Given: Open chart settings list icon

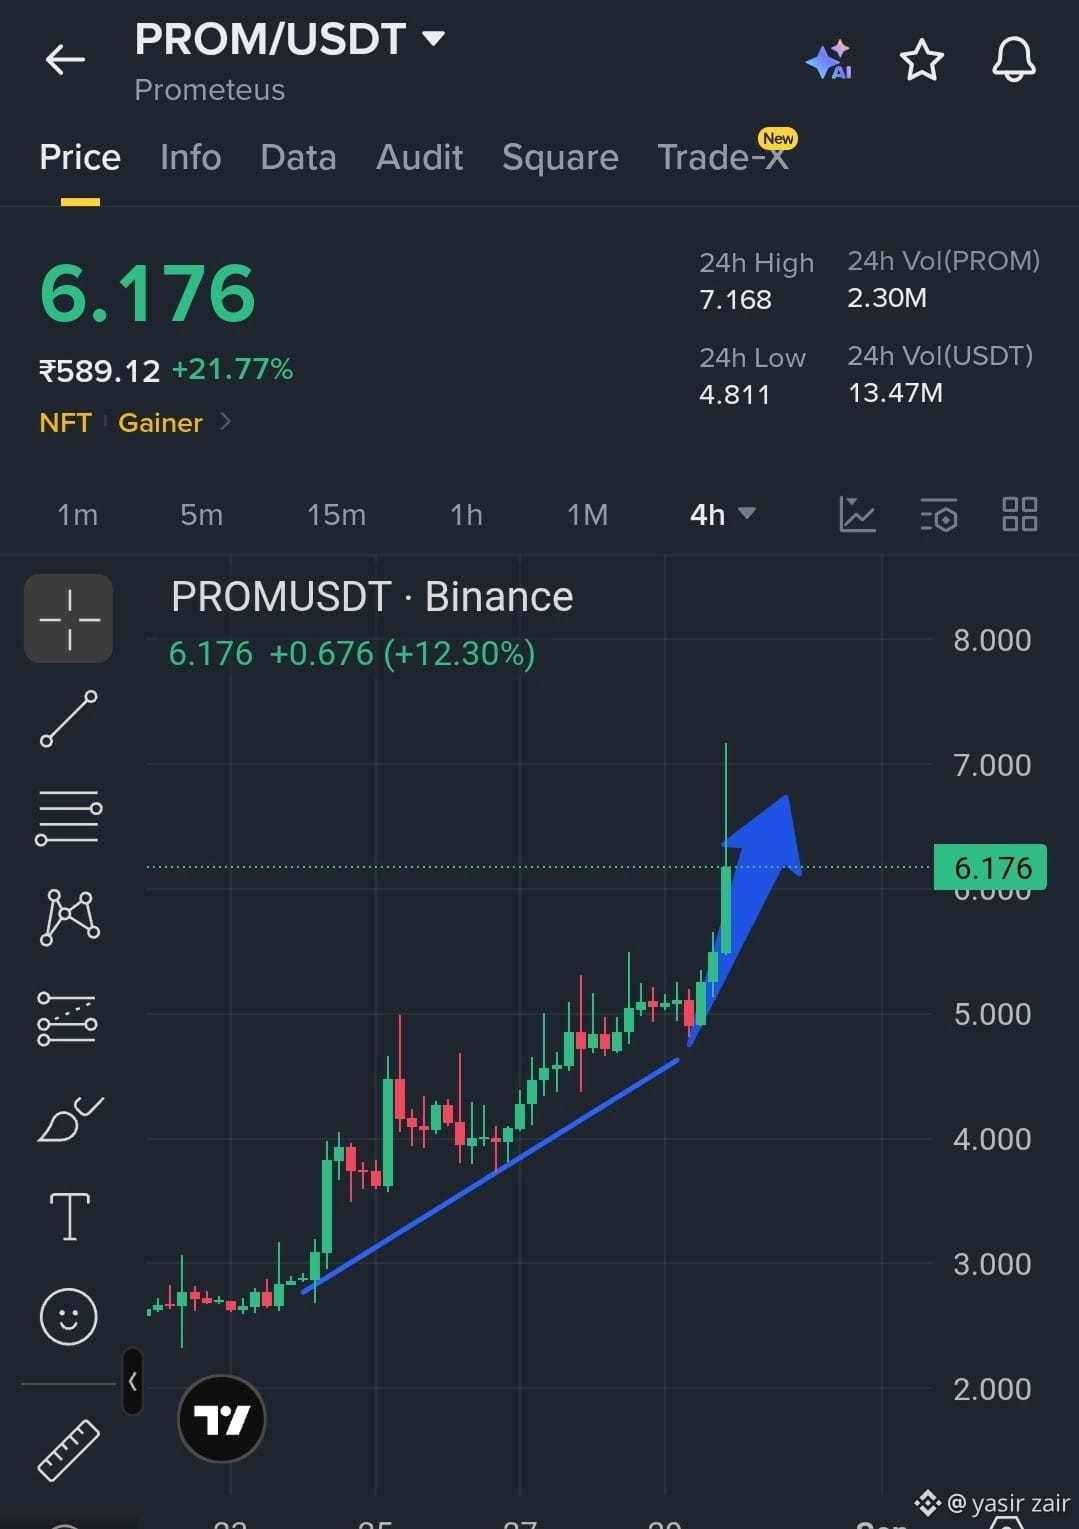Looking at the screenshot, I should coord(938,514).
